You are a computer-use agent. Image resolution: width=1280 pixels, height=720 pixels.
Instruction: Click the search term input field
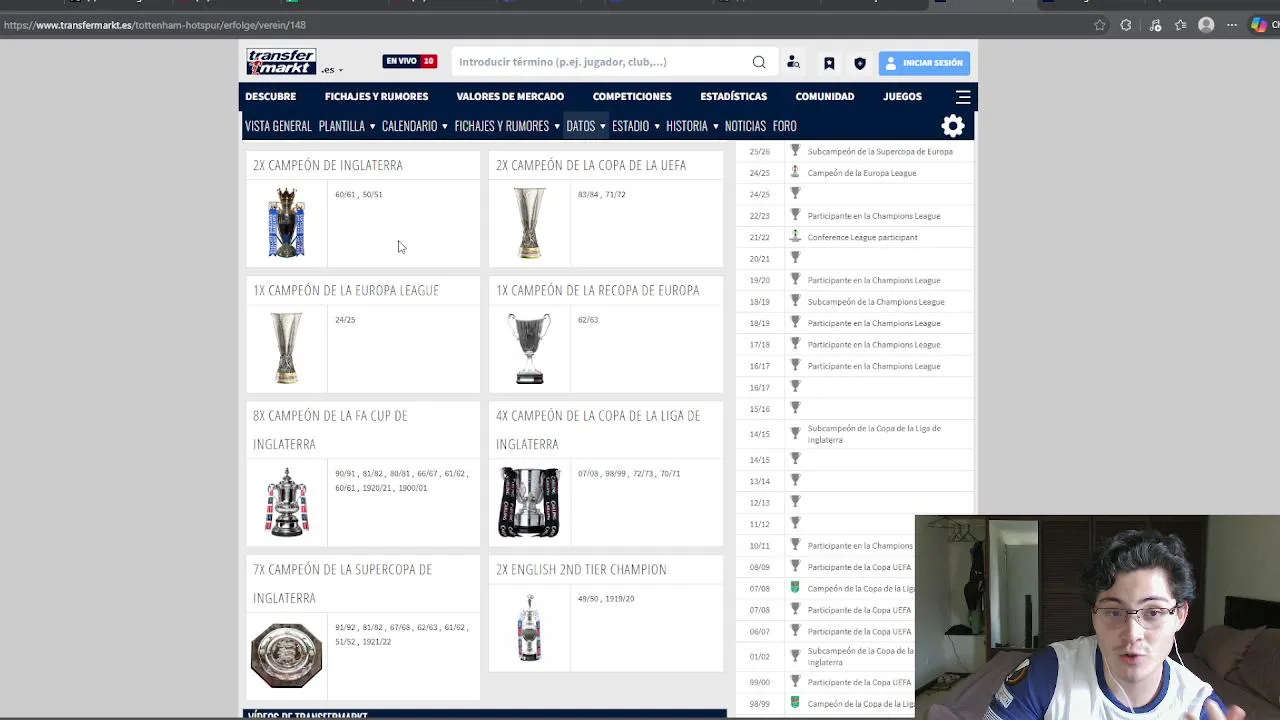tap(600, 62)
